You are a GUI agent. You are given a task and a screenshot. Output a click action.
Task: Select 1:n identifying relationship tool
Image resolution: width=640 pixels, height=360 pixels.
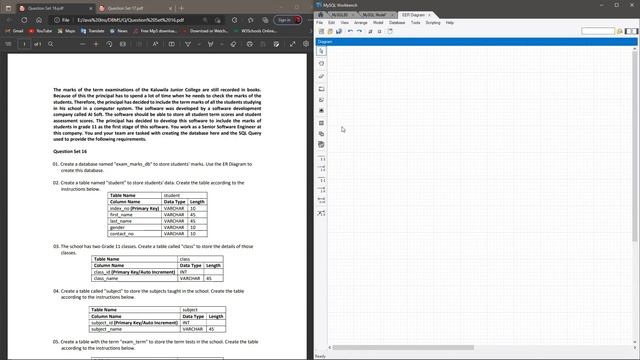coord(321,190)
